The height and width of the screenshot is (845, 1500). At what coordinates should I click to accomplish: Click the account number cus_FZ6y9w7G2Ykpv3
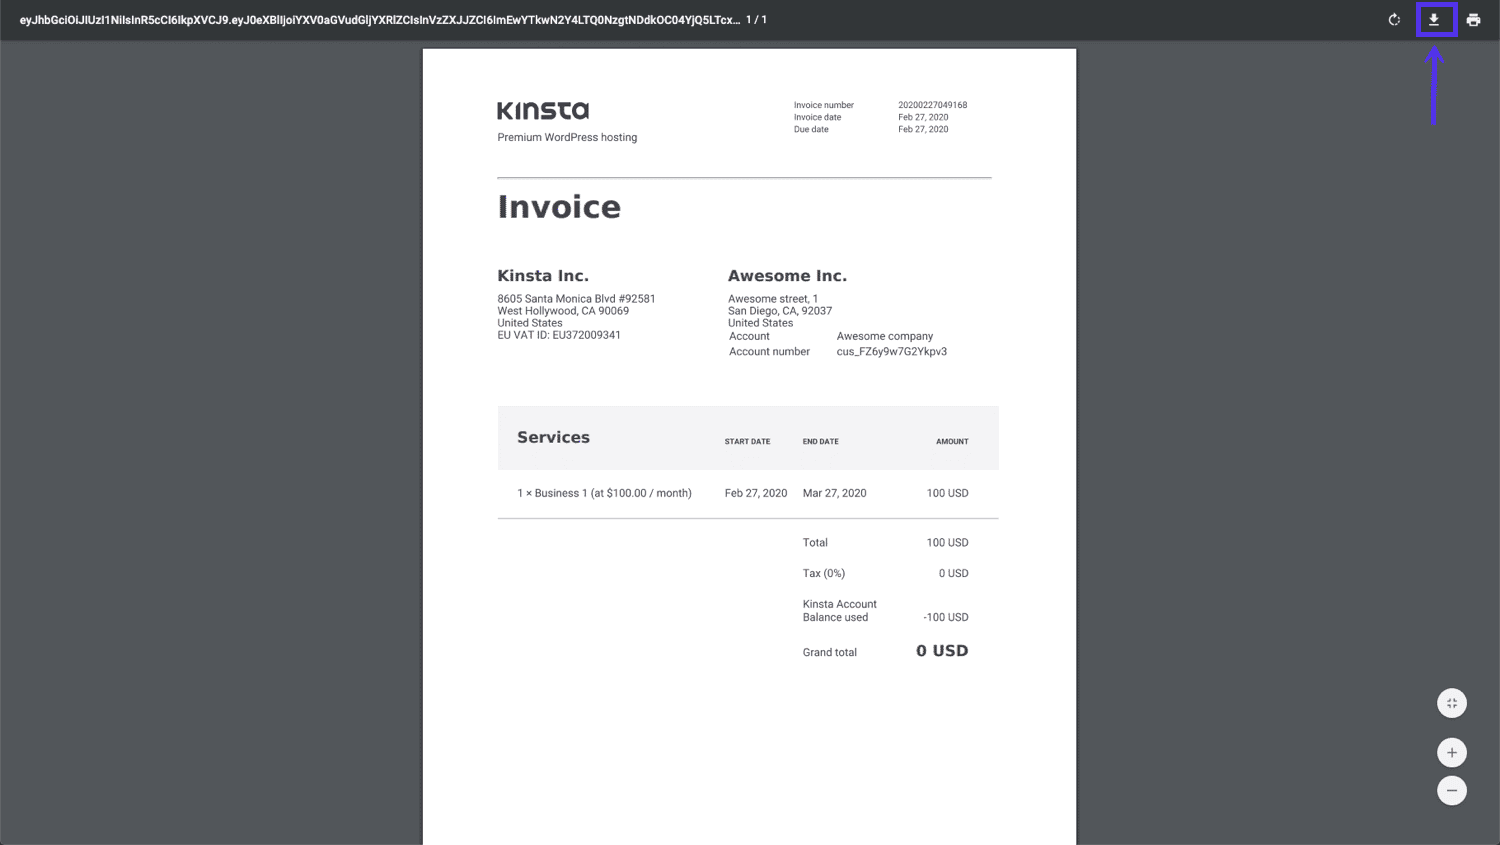890,351
